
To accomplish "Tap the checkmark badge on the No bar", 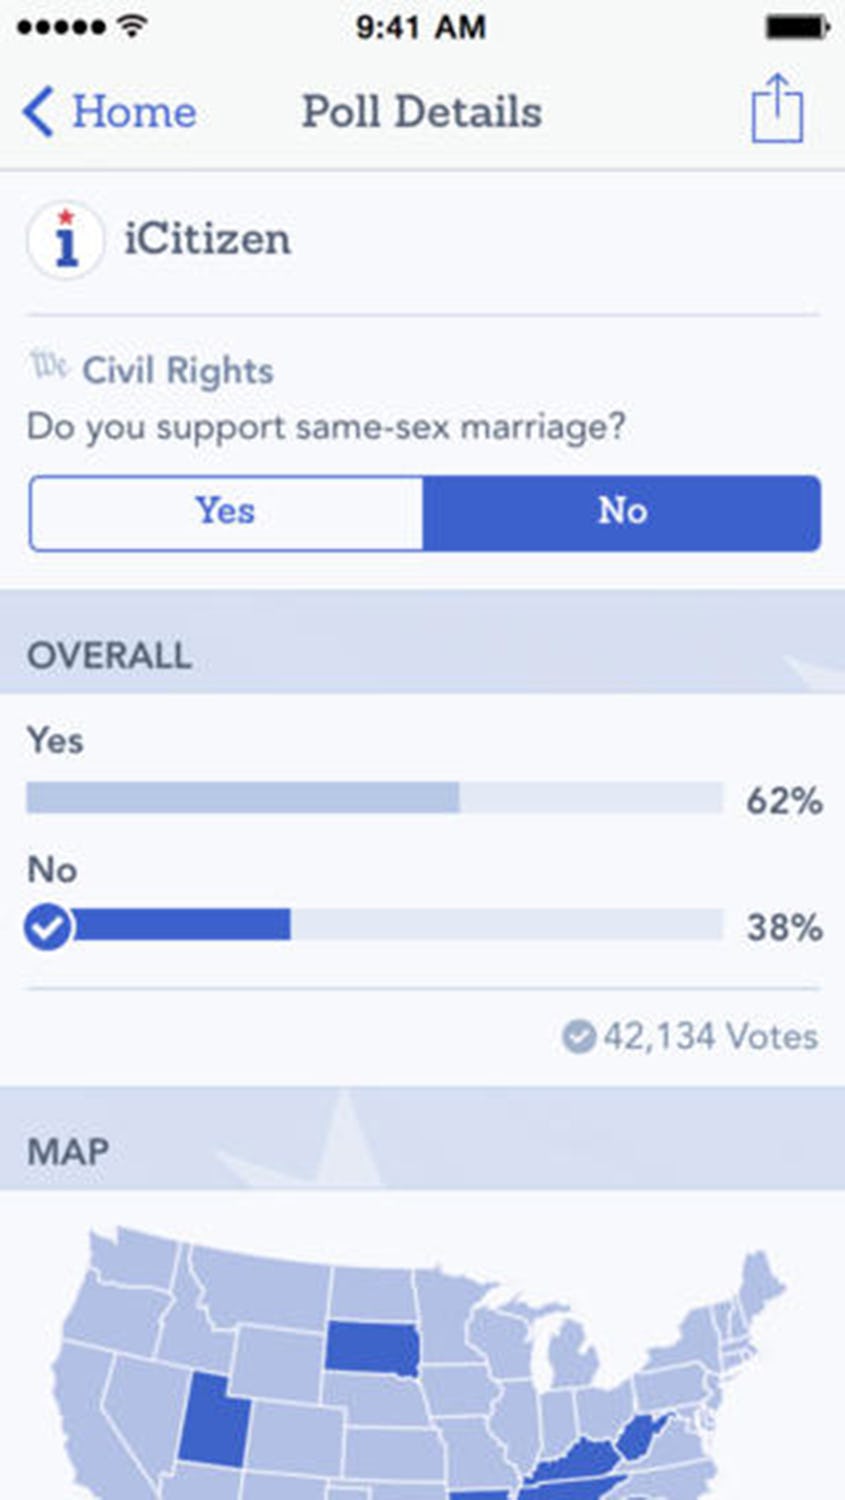I will pos(47,925).
